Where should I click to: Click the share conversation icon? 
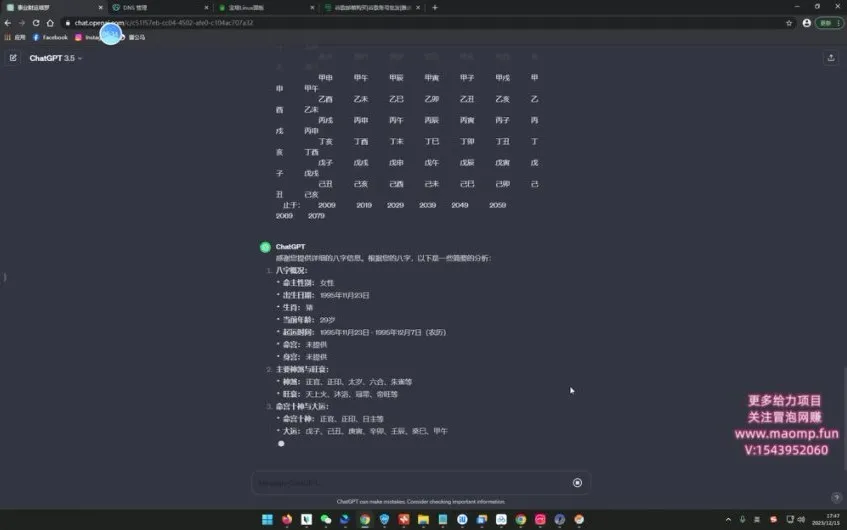click(x=831, y=58)
